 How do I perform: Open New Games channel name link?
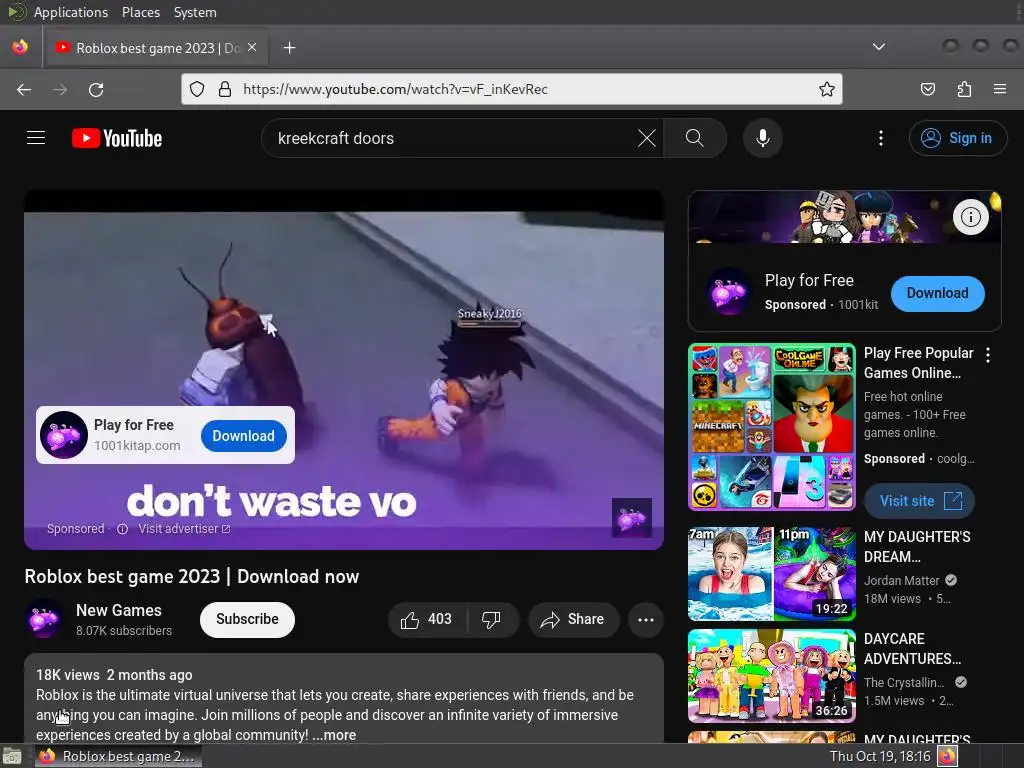click(x=119, y=610)
